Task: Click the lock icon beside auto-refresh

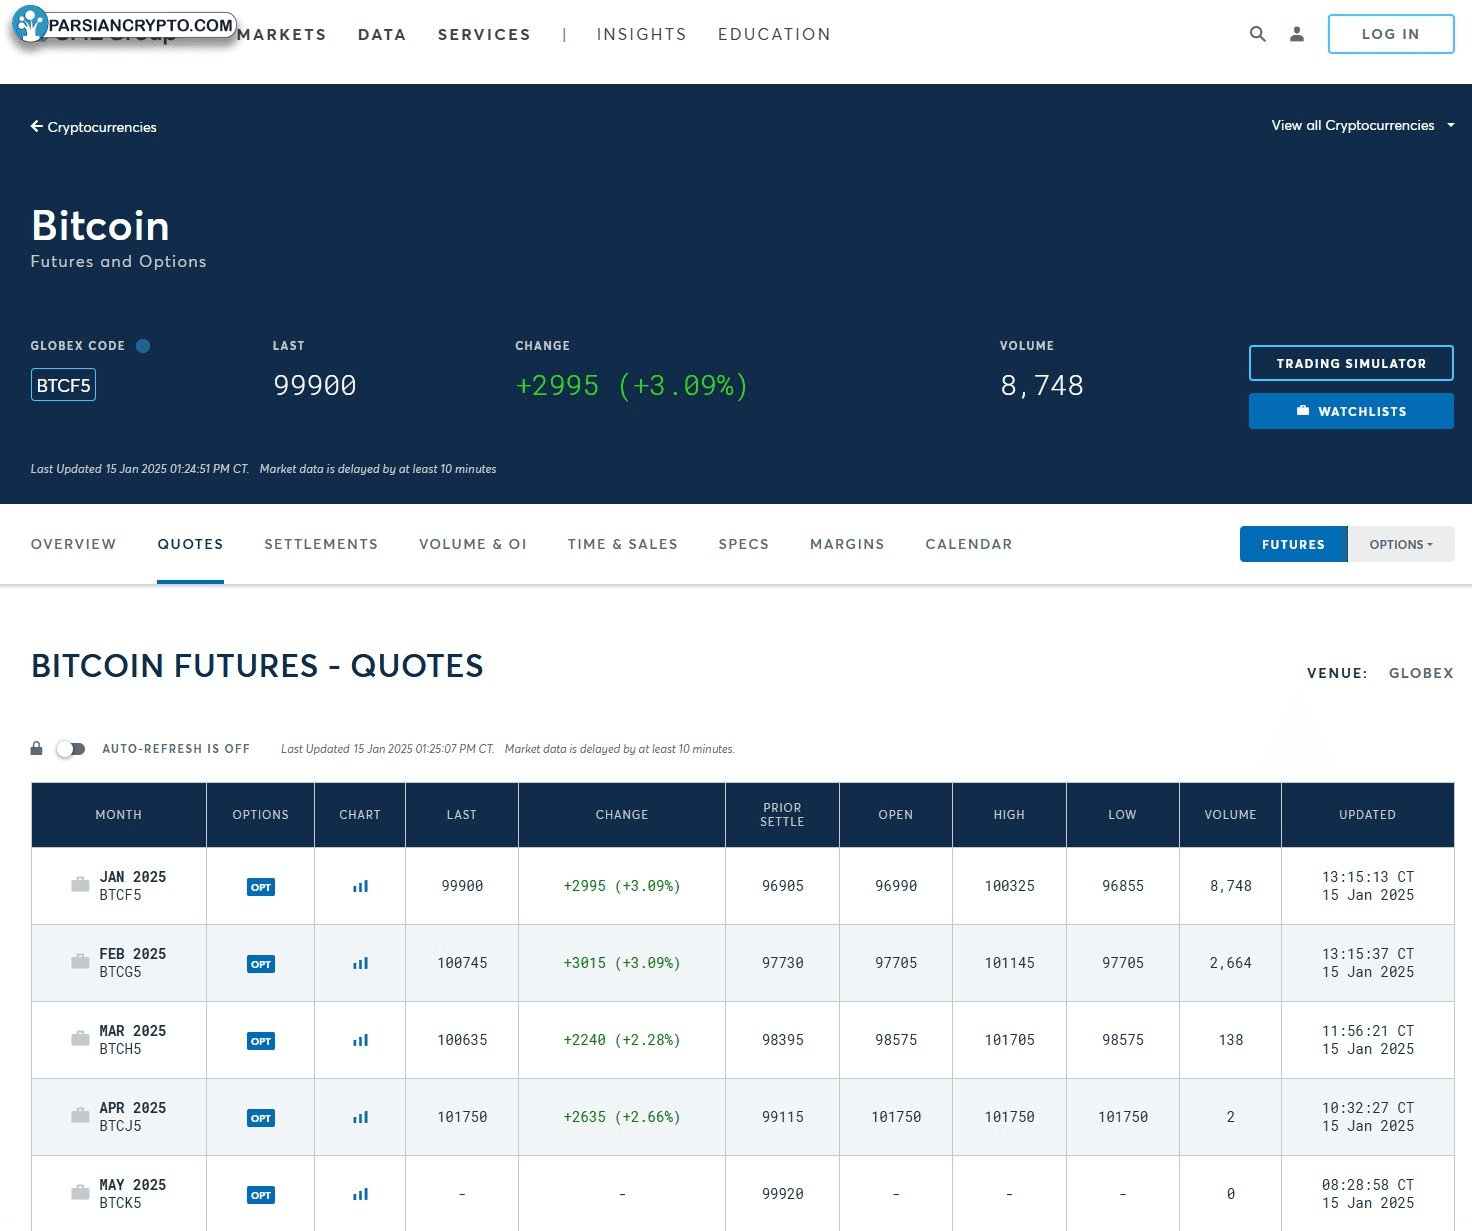Action: coord(37,748)
